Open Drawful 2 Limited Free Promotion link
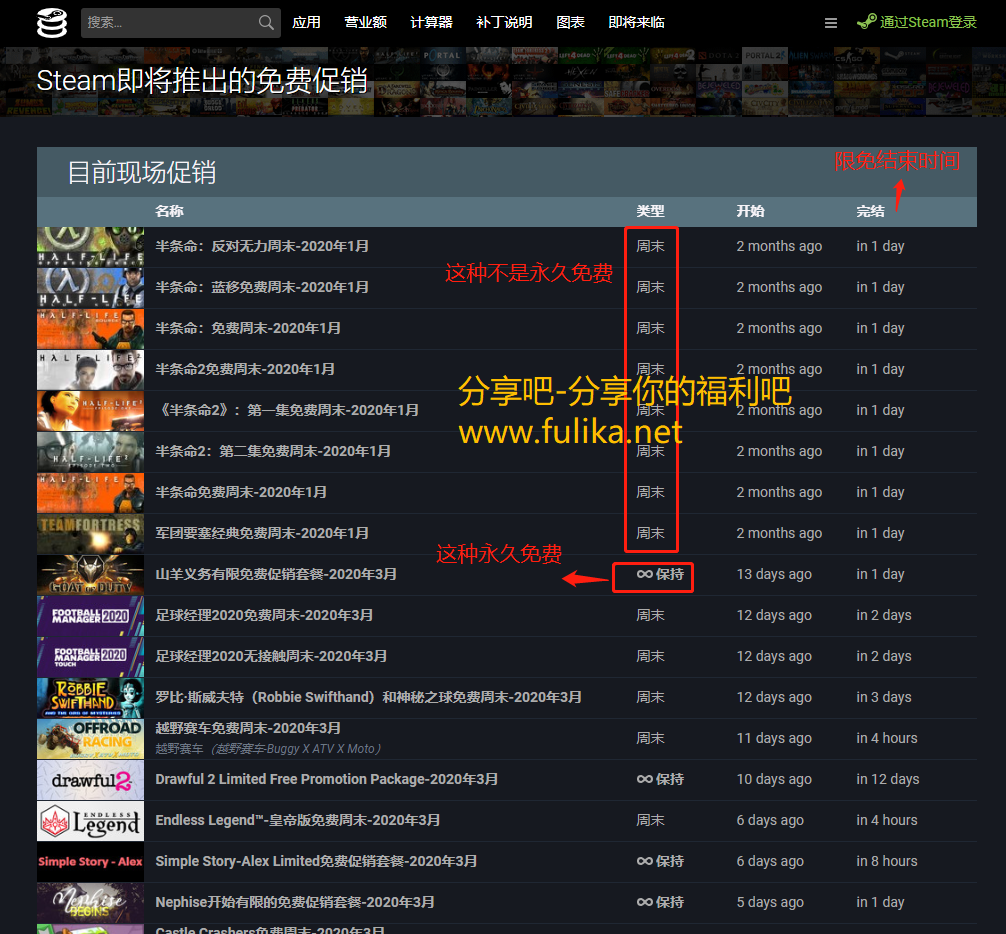The width and height of the screenshot is (1006, 934). [327, 780]
